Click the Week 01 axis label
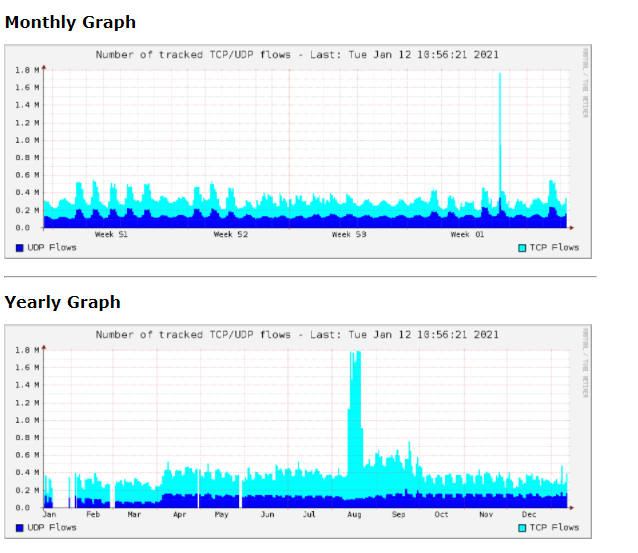Viewport: 638px width, 553px height. [466, 234]
